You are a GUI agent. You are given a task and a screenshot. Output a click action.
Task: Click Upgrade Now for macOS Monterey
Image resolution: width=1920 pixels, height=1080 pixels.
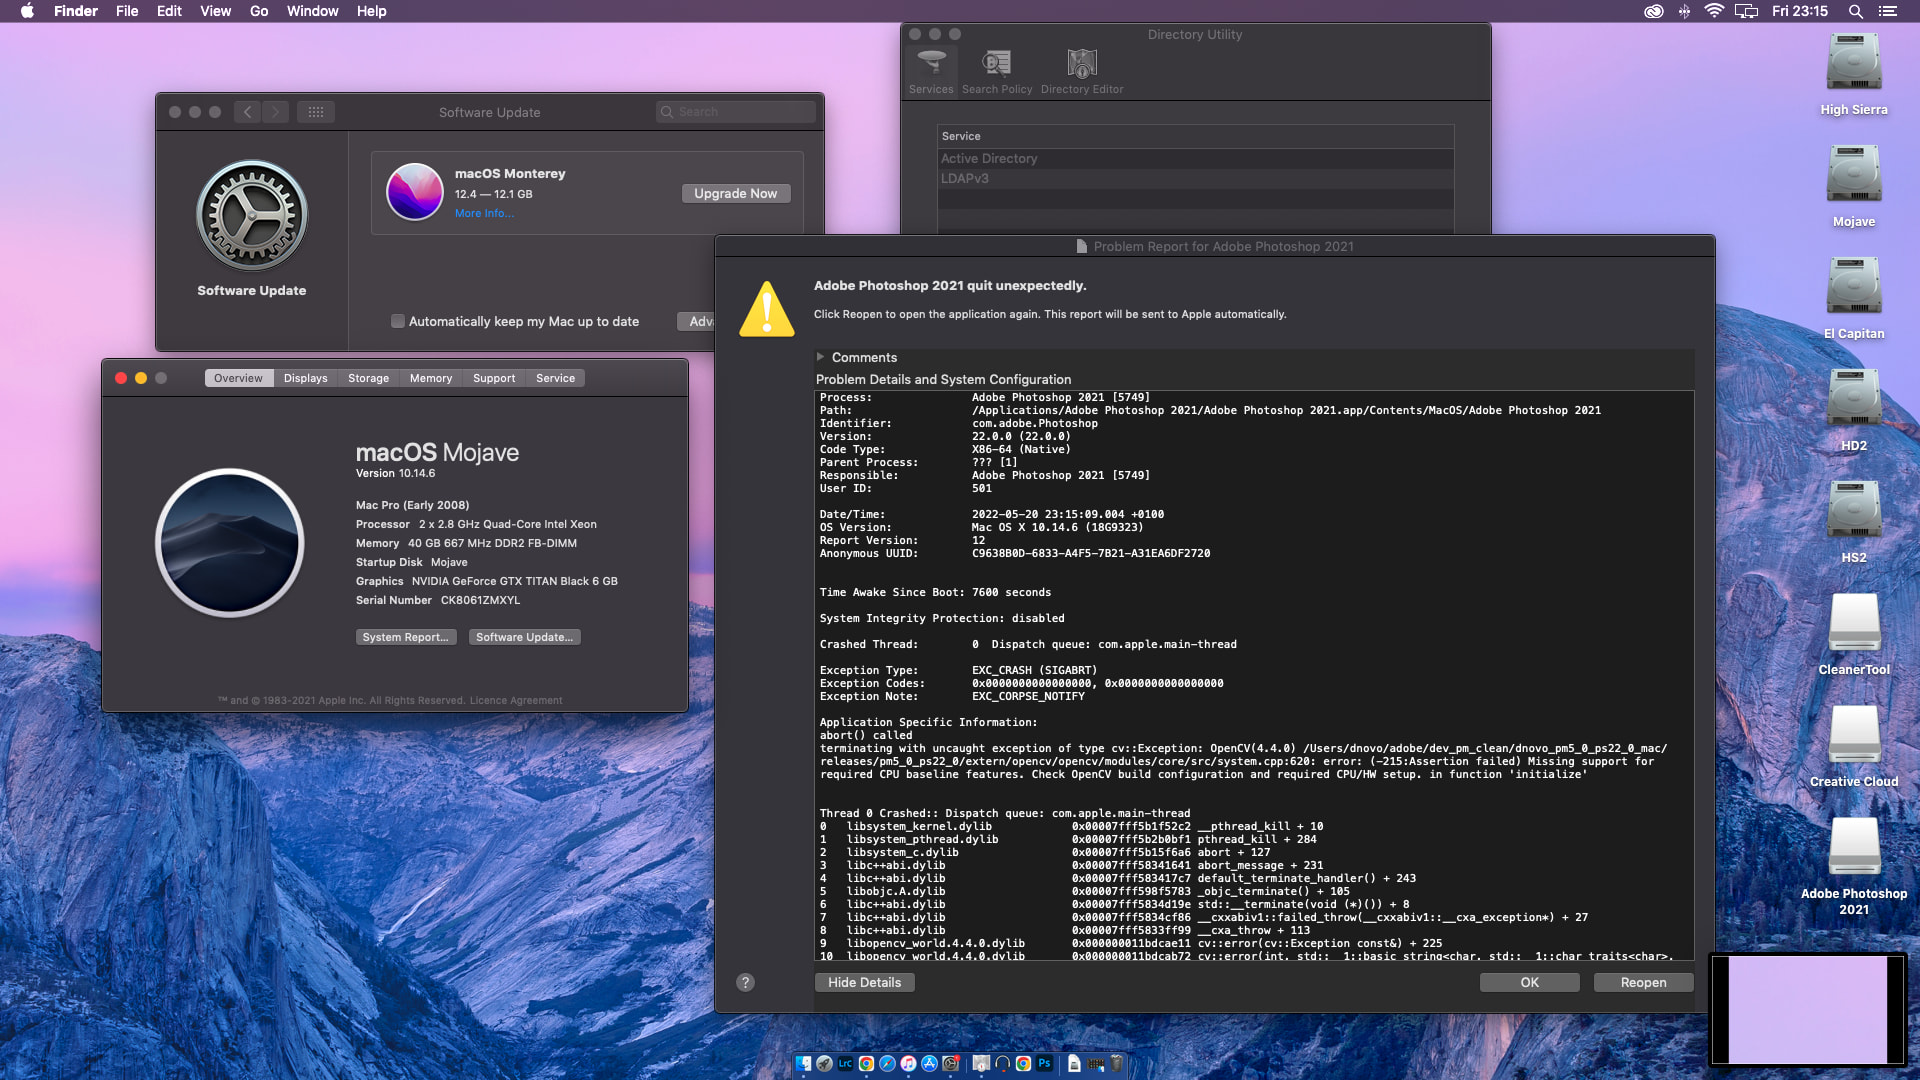pos(736,193)
